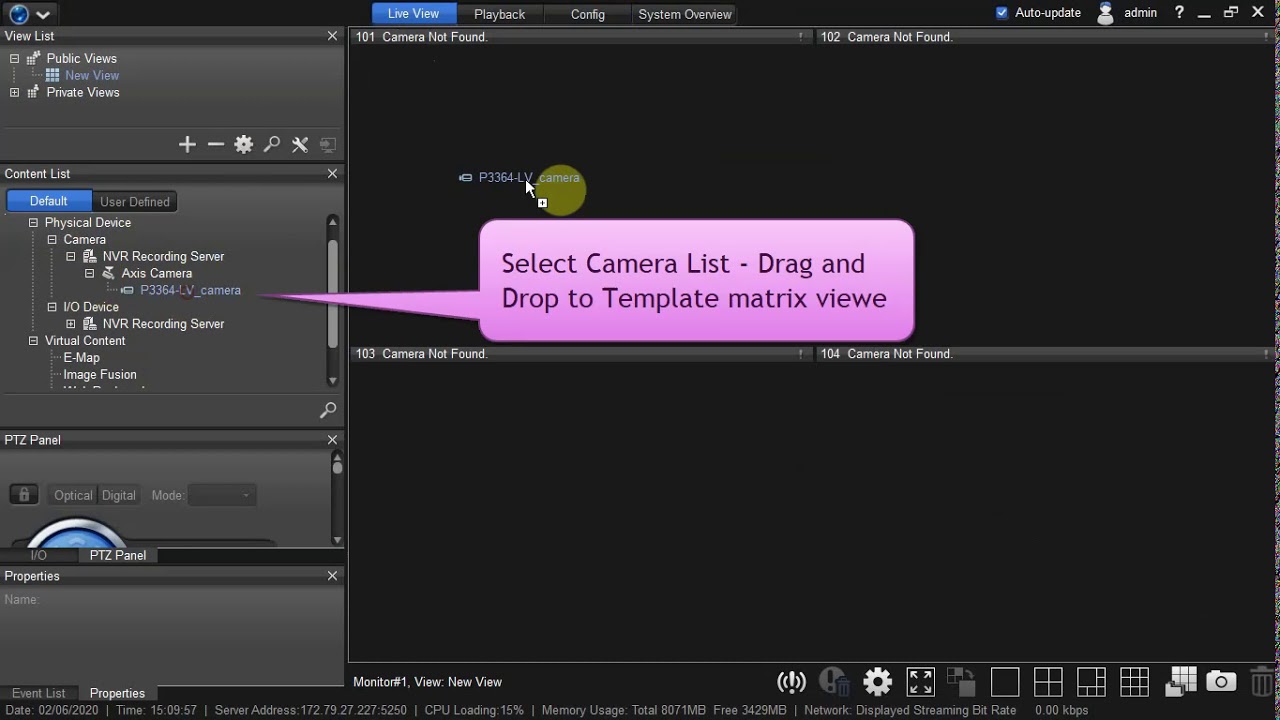Click the PTZ lock icon
Viewport: 1280px width, 720px height.
pyautogui.click(x=24, y=495)
